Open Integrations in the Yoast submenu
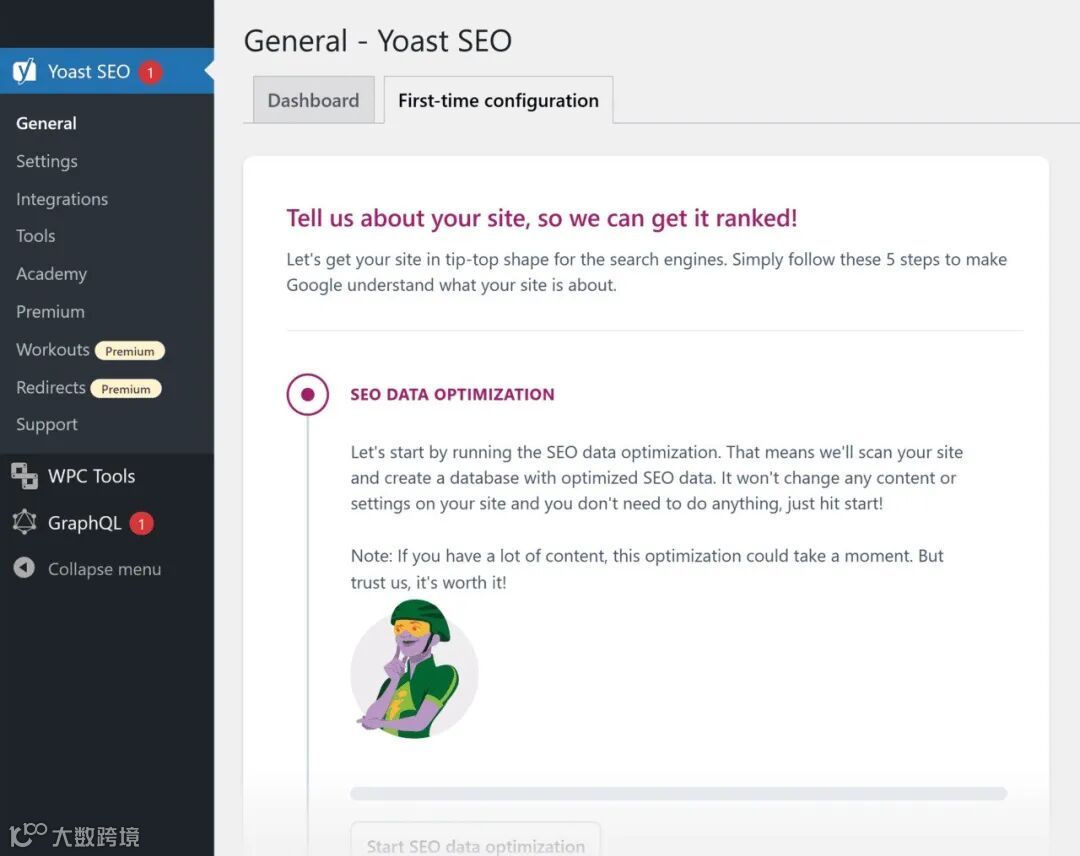This screenshot has width=1080, height=856. pos(62,199)
